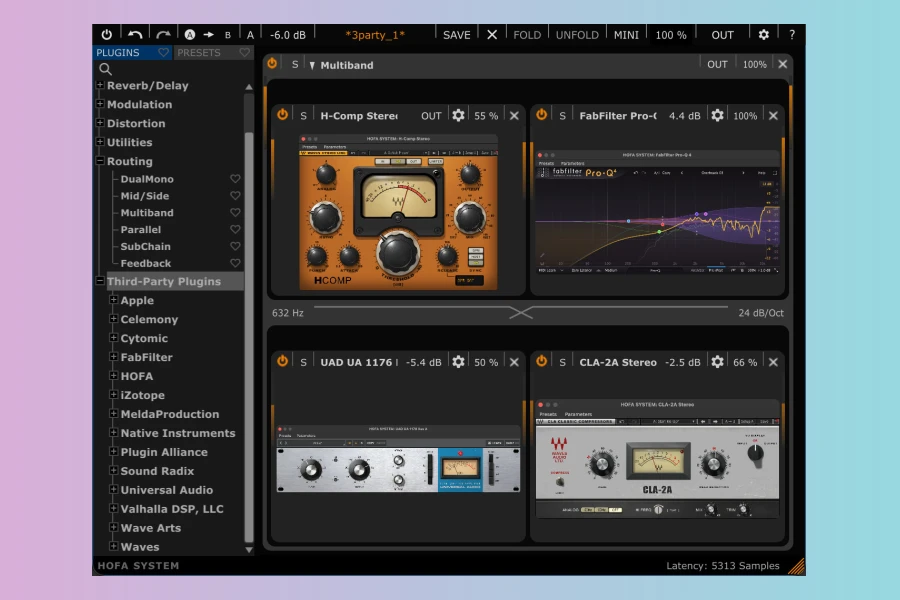The width and height of the screenshot is (900, 600).
Task: Switch to B comparison state
Action: pyautogui.click(x=228, y=35)
